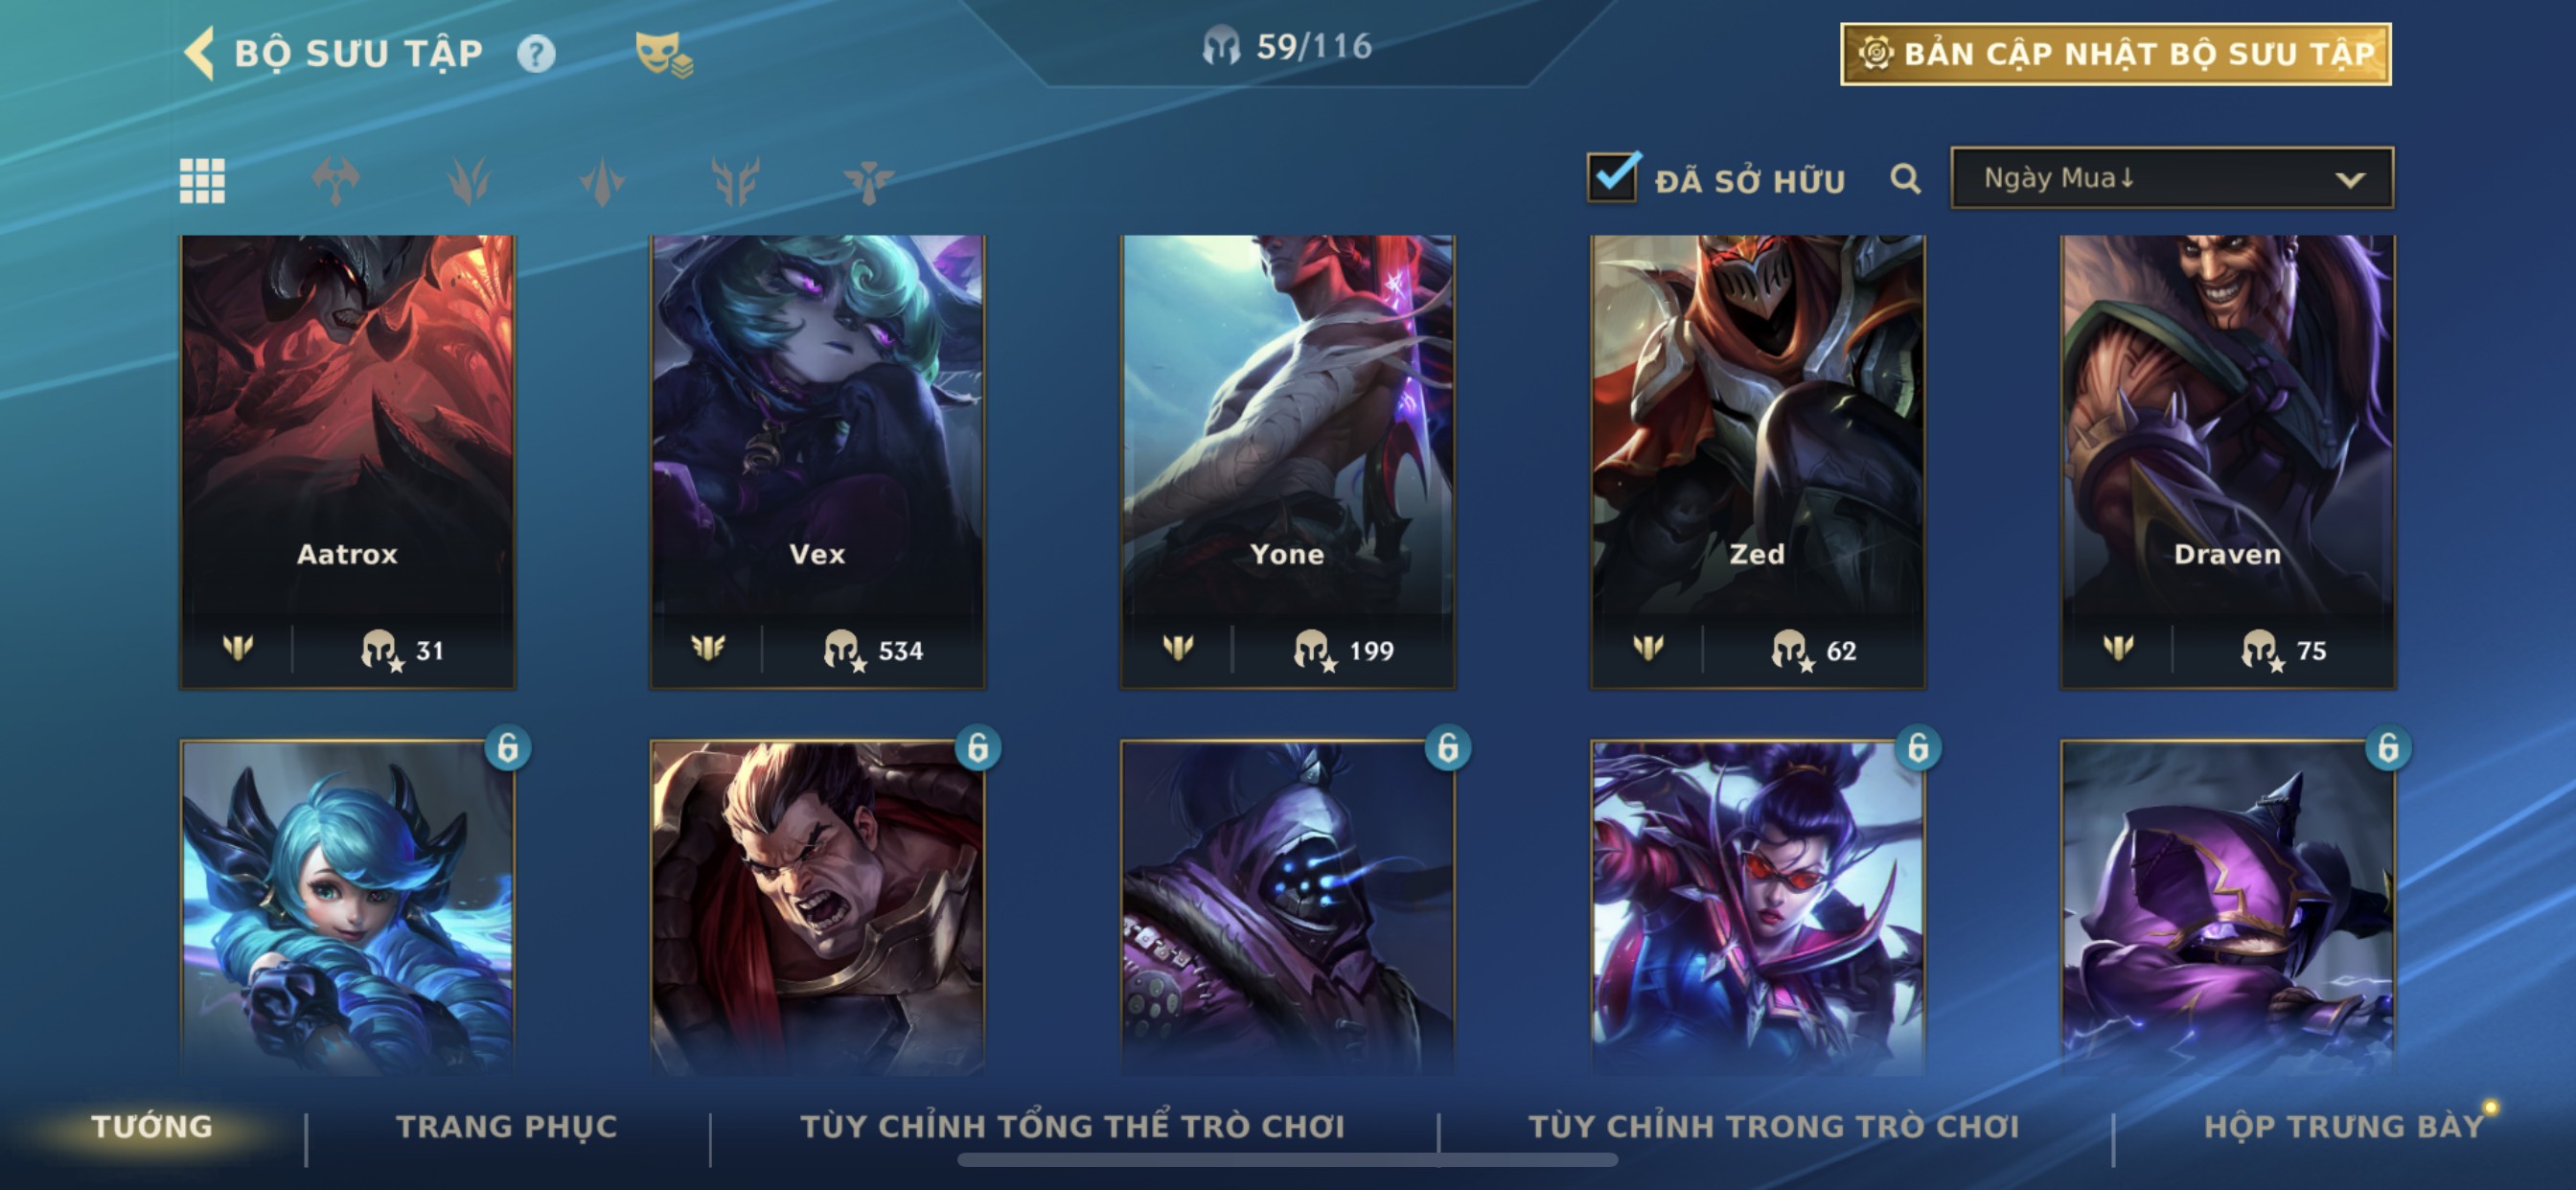Uncheck the Đã Sở Hữu checkbox
2576x1190 pixels.
(1612, 178)
